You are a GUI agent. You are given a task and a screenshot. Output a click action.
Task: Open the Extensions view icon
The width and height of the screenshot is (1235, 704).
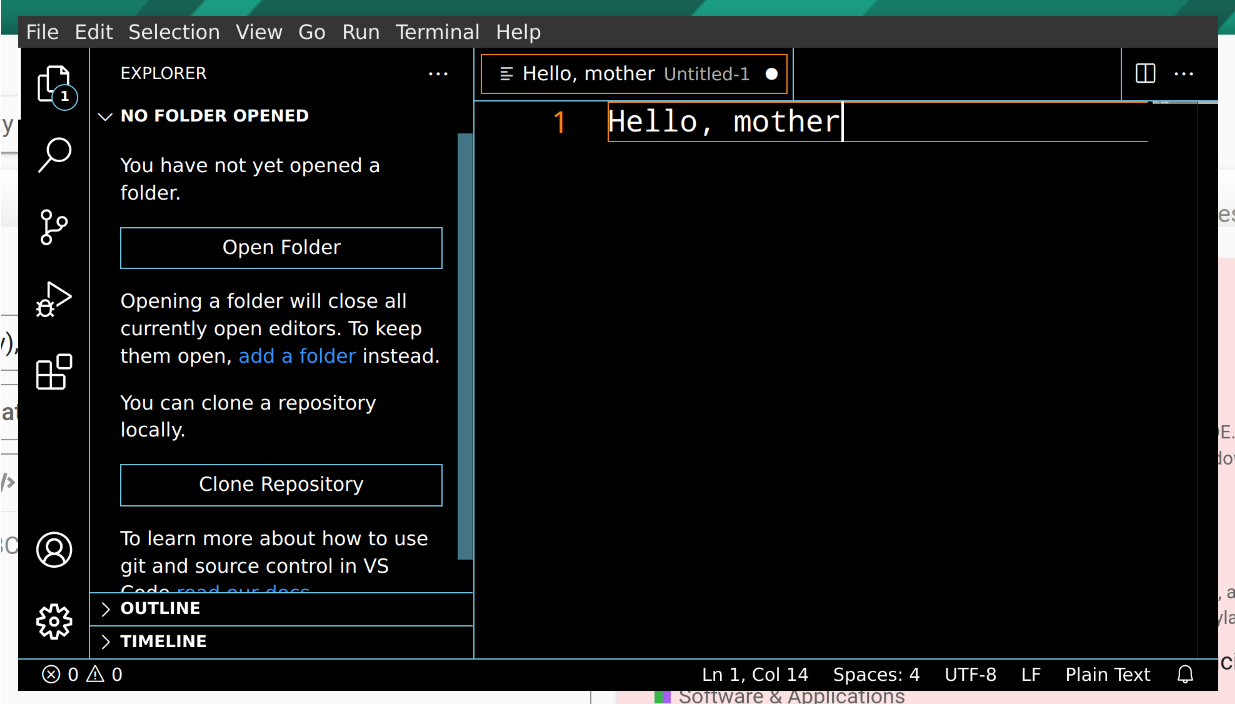tap(54, 372)
